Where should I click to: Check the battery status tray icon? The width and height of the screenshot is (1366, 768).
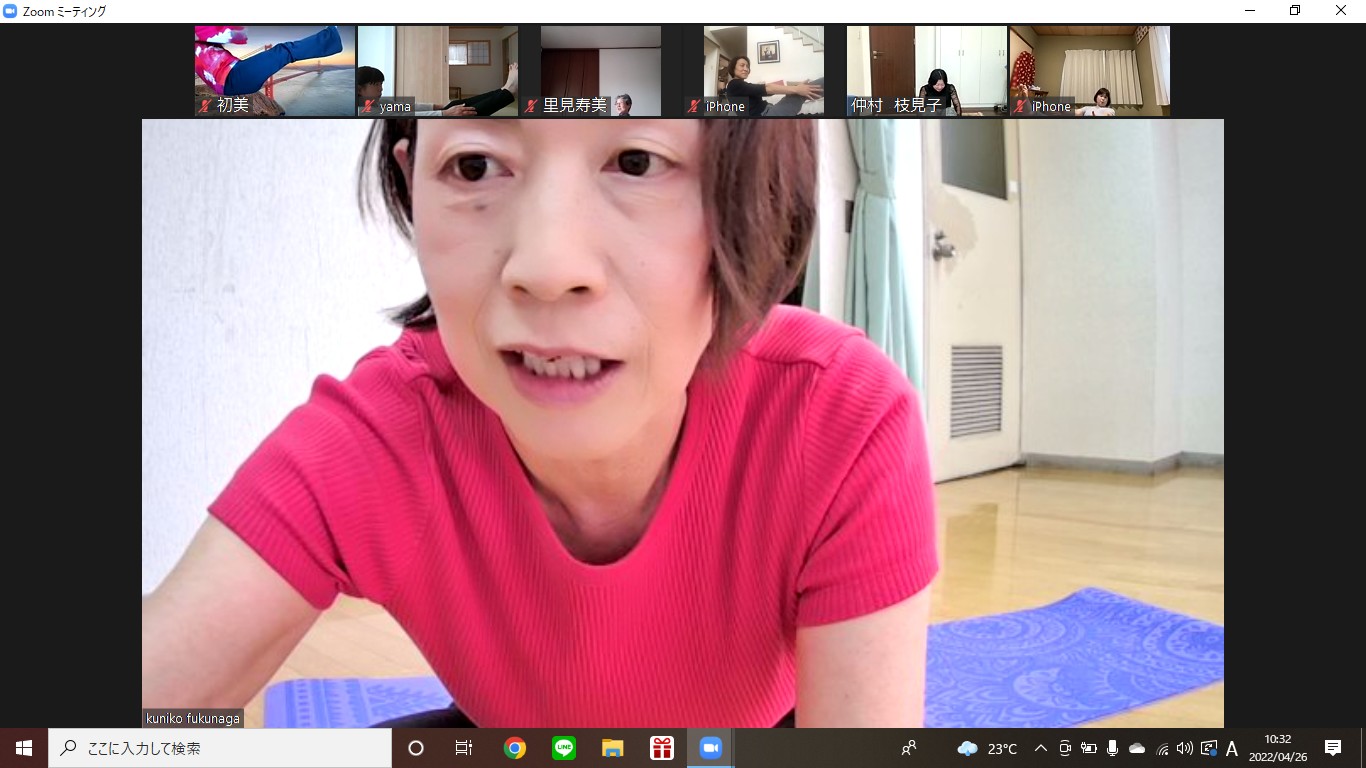(x=1089, y=748)
